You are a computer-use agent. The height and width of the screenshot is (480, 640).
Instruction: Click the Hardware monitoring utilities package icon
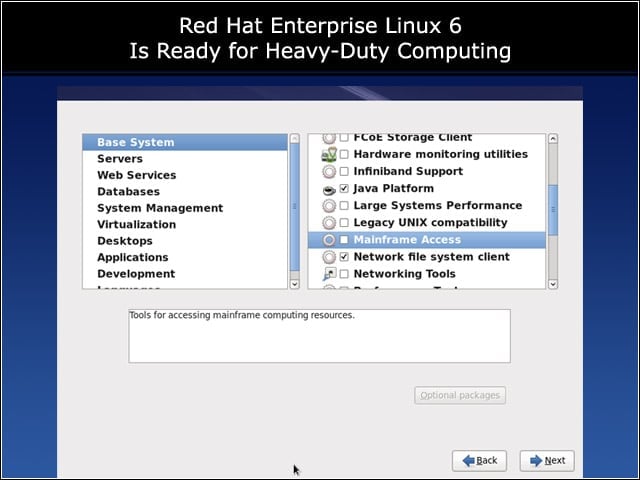click(329, 154)
